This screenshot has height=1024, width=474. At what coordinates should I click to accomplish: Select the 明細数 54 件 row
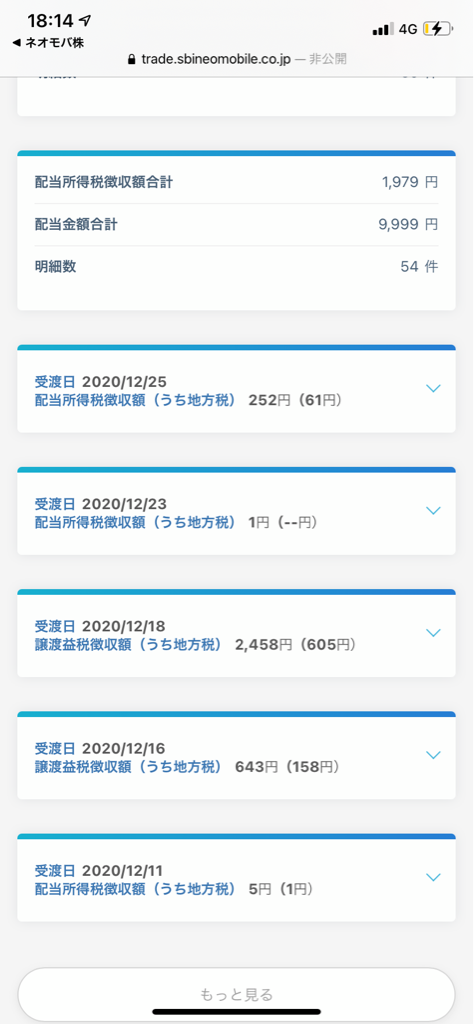[236, 266]
